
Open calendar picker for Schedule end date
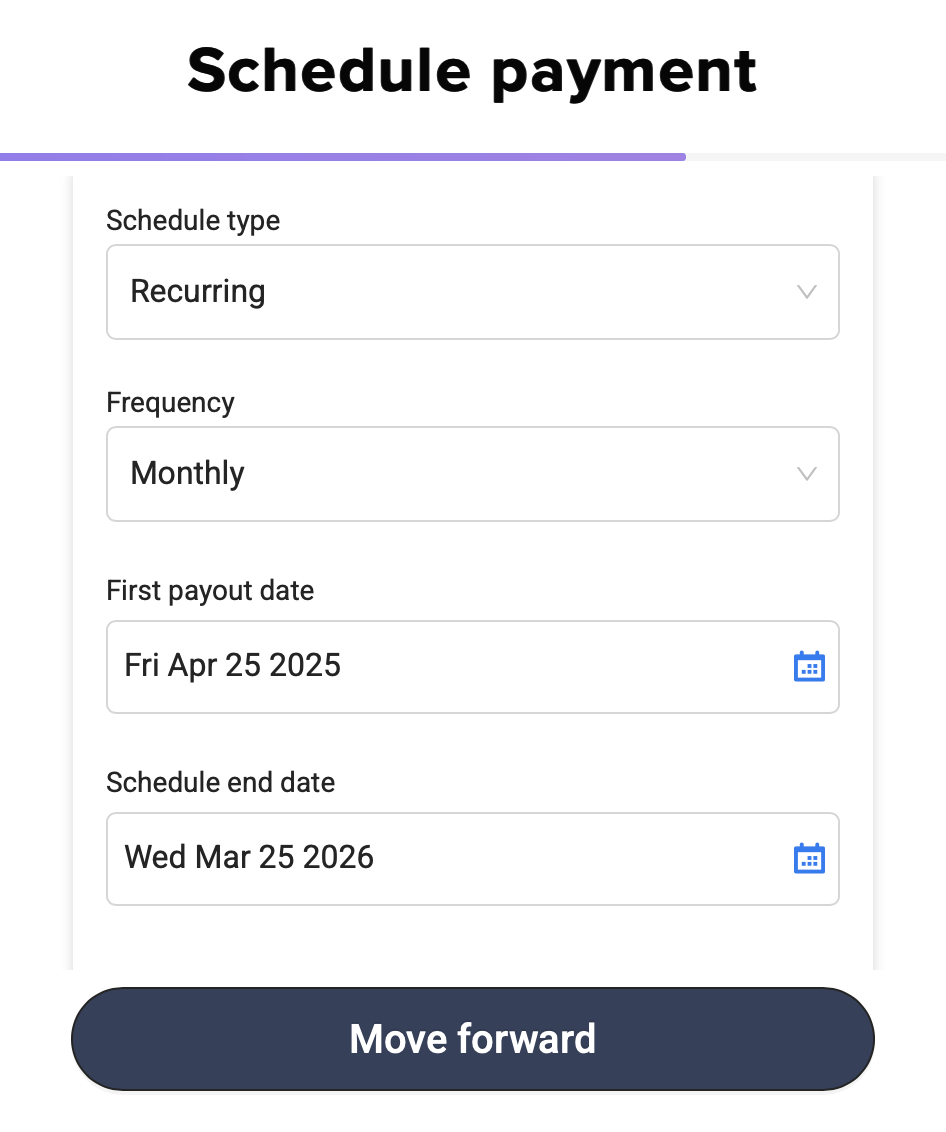[808, 859]
